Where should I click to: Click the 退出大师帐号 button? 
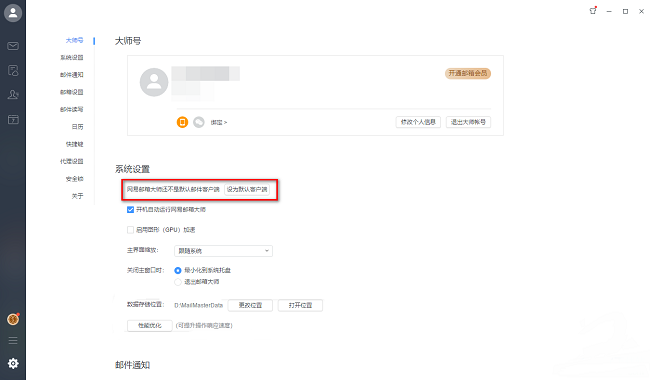point(468,122)
